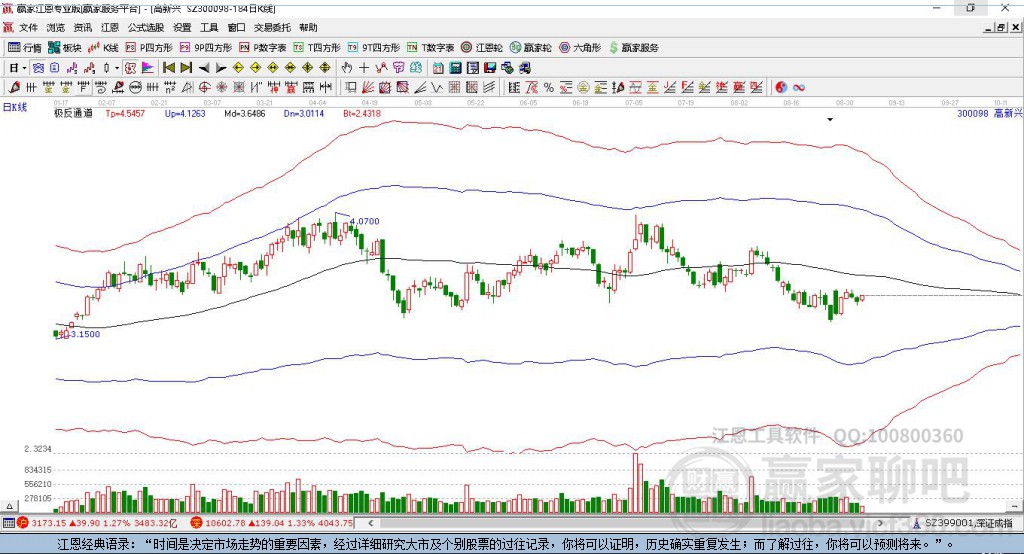Select the zigzag wave line tool
This screenshot has width=1024, height=554.
[x=436, y=87]
